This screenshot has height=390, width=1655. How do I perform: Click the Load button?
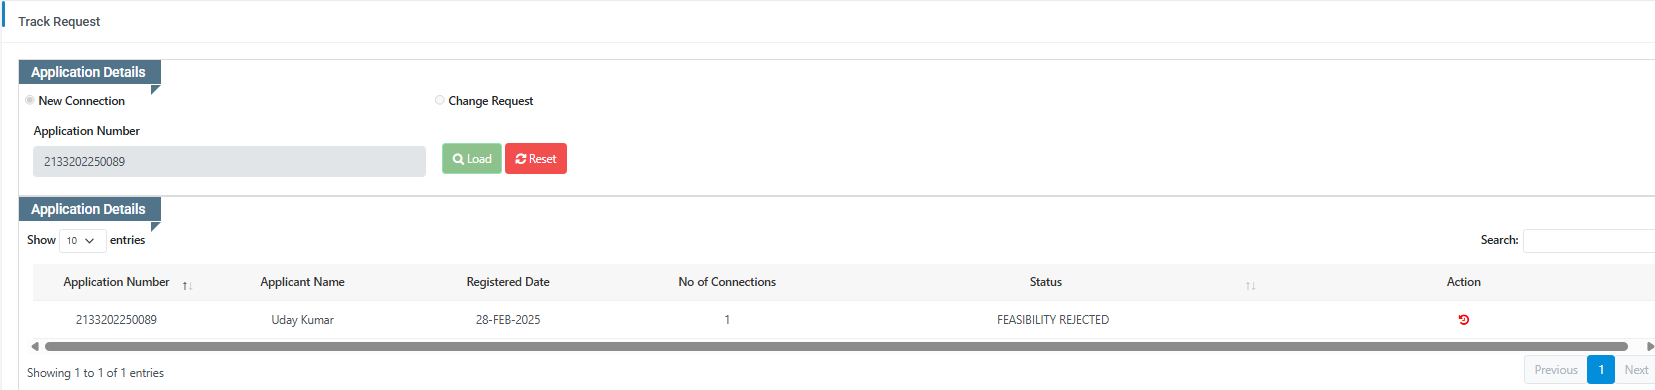(x=472, y=159)
